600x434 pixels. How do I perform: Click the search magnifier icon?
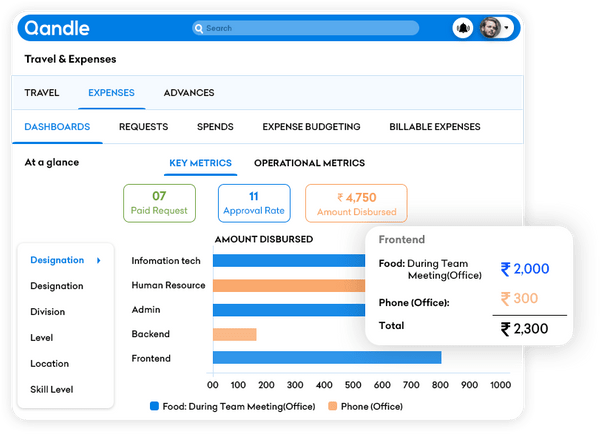[x=199, y=28]
